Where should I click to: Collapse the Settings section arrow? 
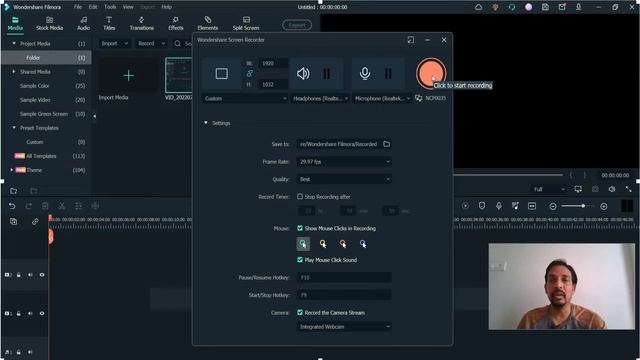click(206, 123)
